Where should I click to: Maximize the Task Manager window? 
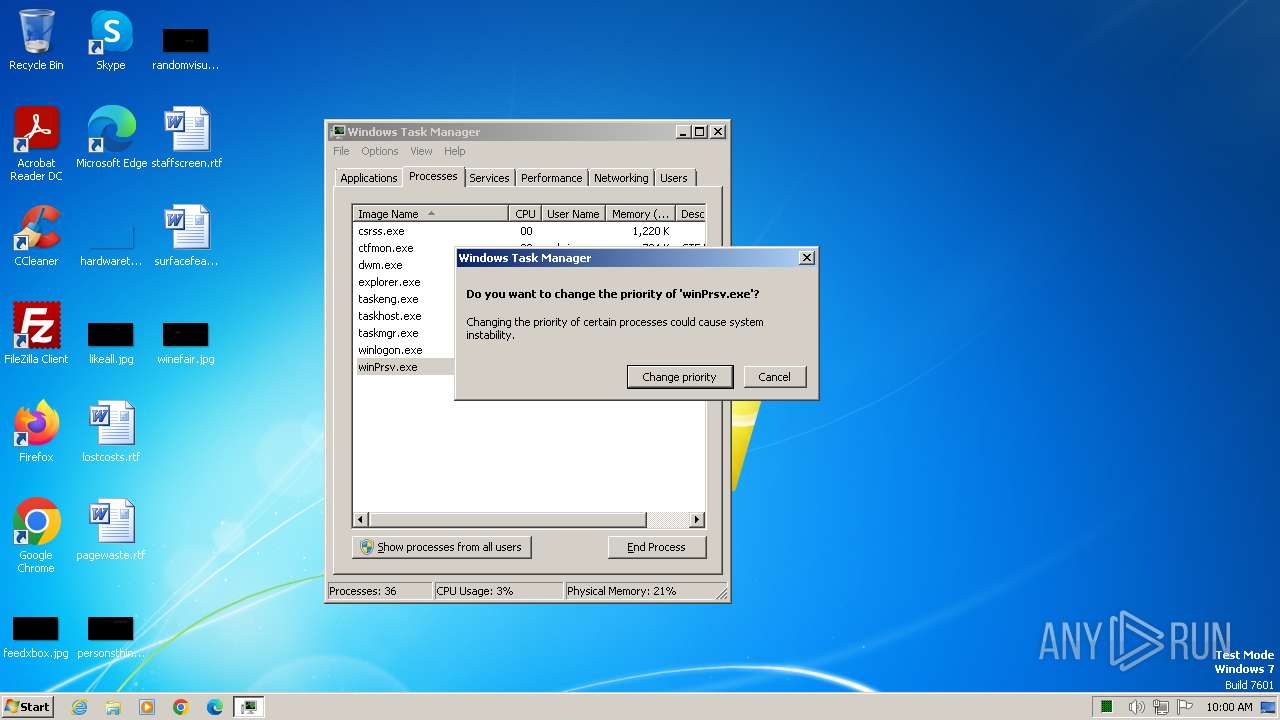[700, 131]
